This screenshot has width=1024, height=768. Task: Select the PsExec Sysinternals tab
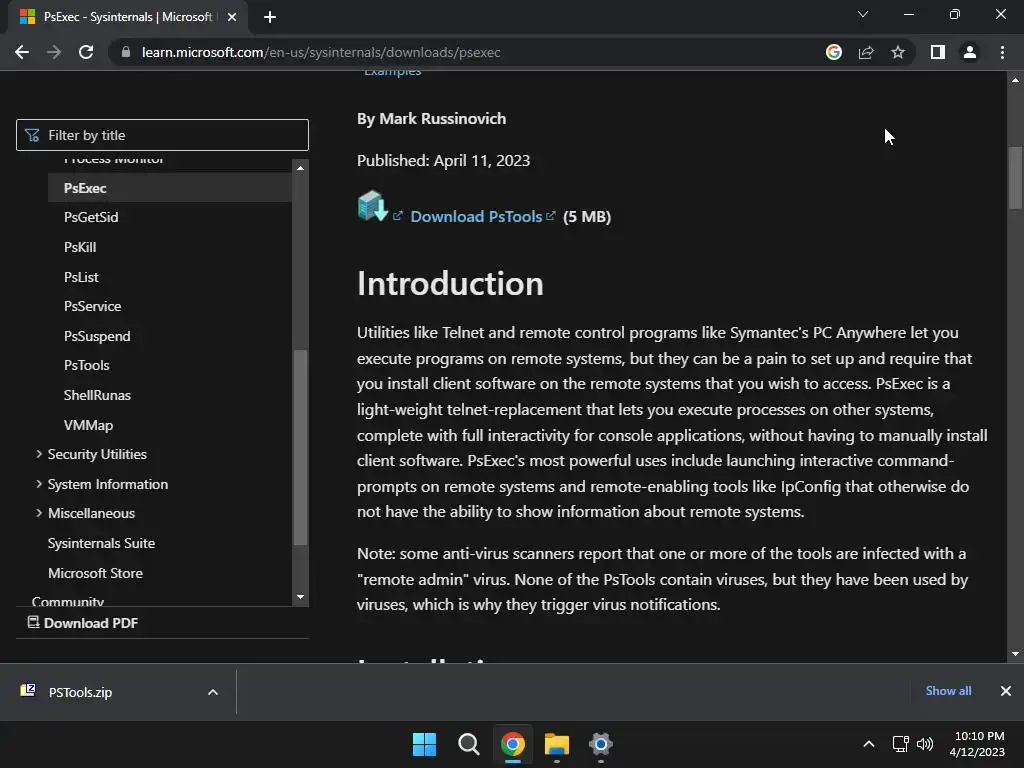(x=127, y=17)
